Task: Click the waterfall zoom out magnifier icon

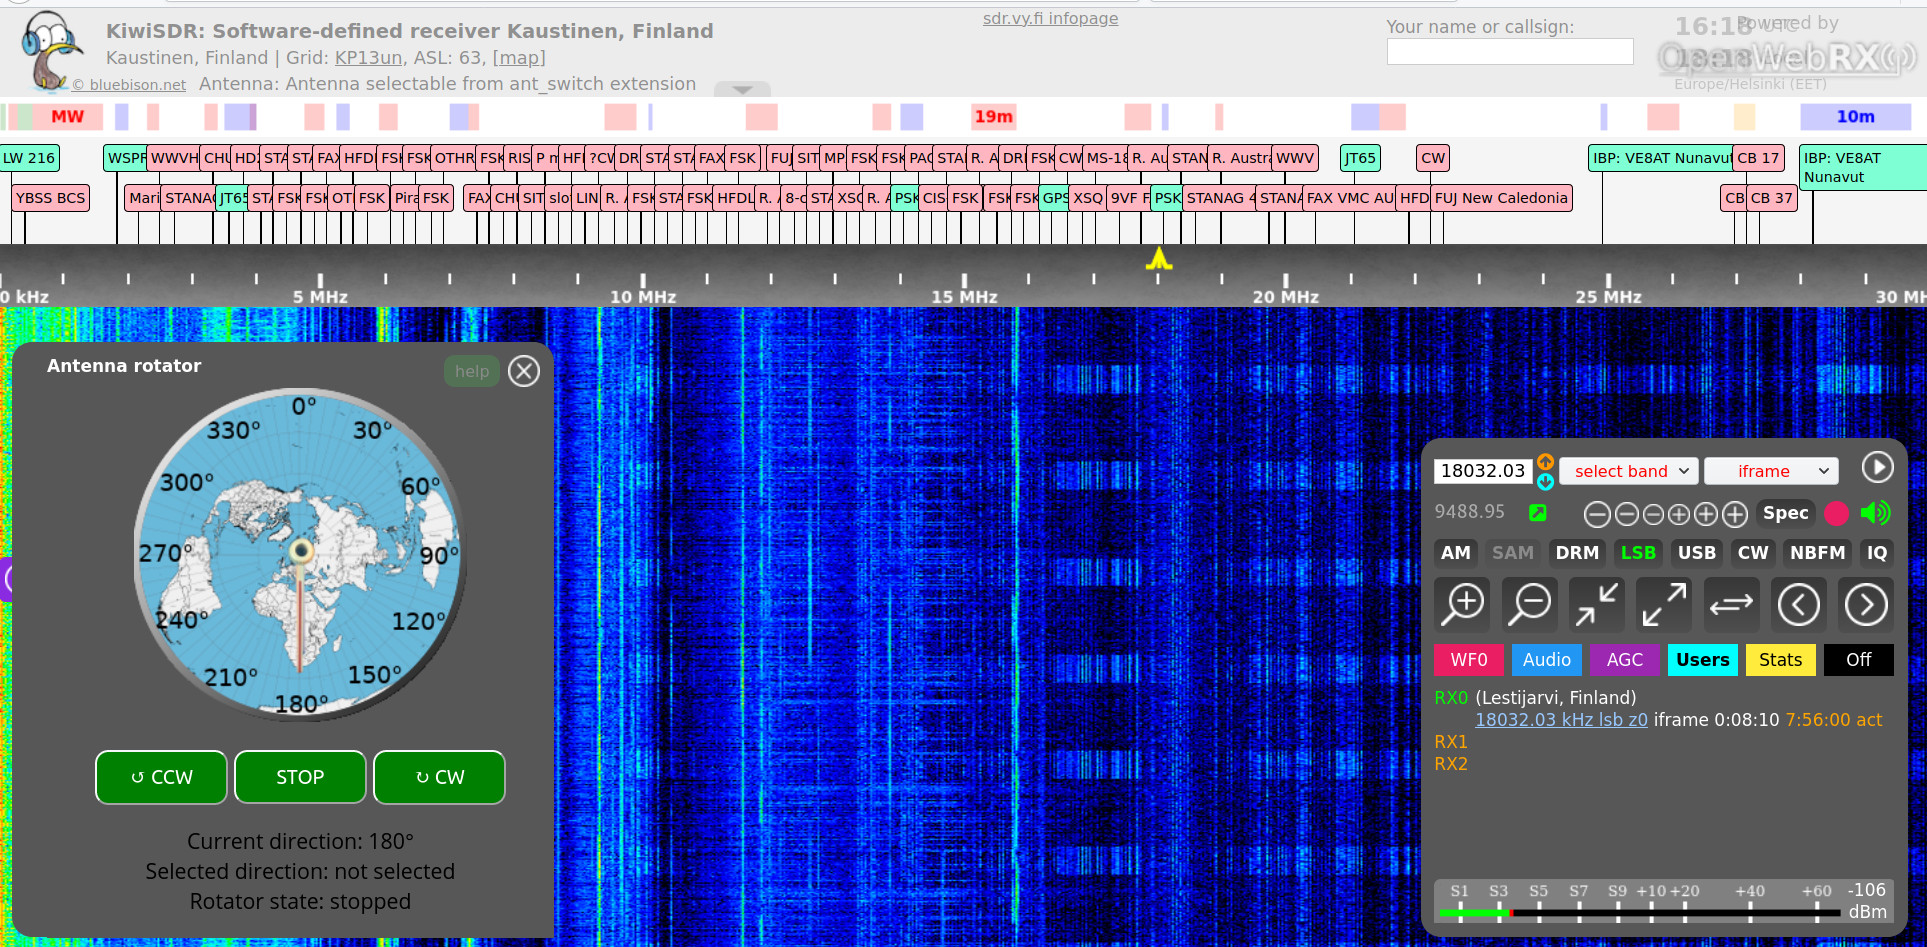Action: (1530, 604)
